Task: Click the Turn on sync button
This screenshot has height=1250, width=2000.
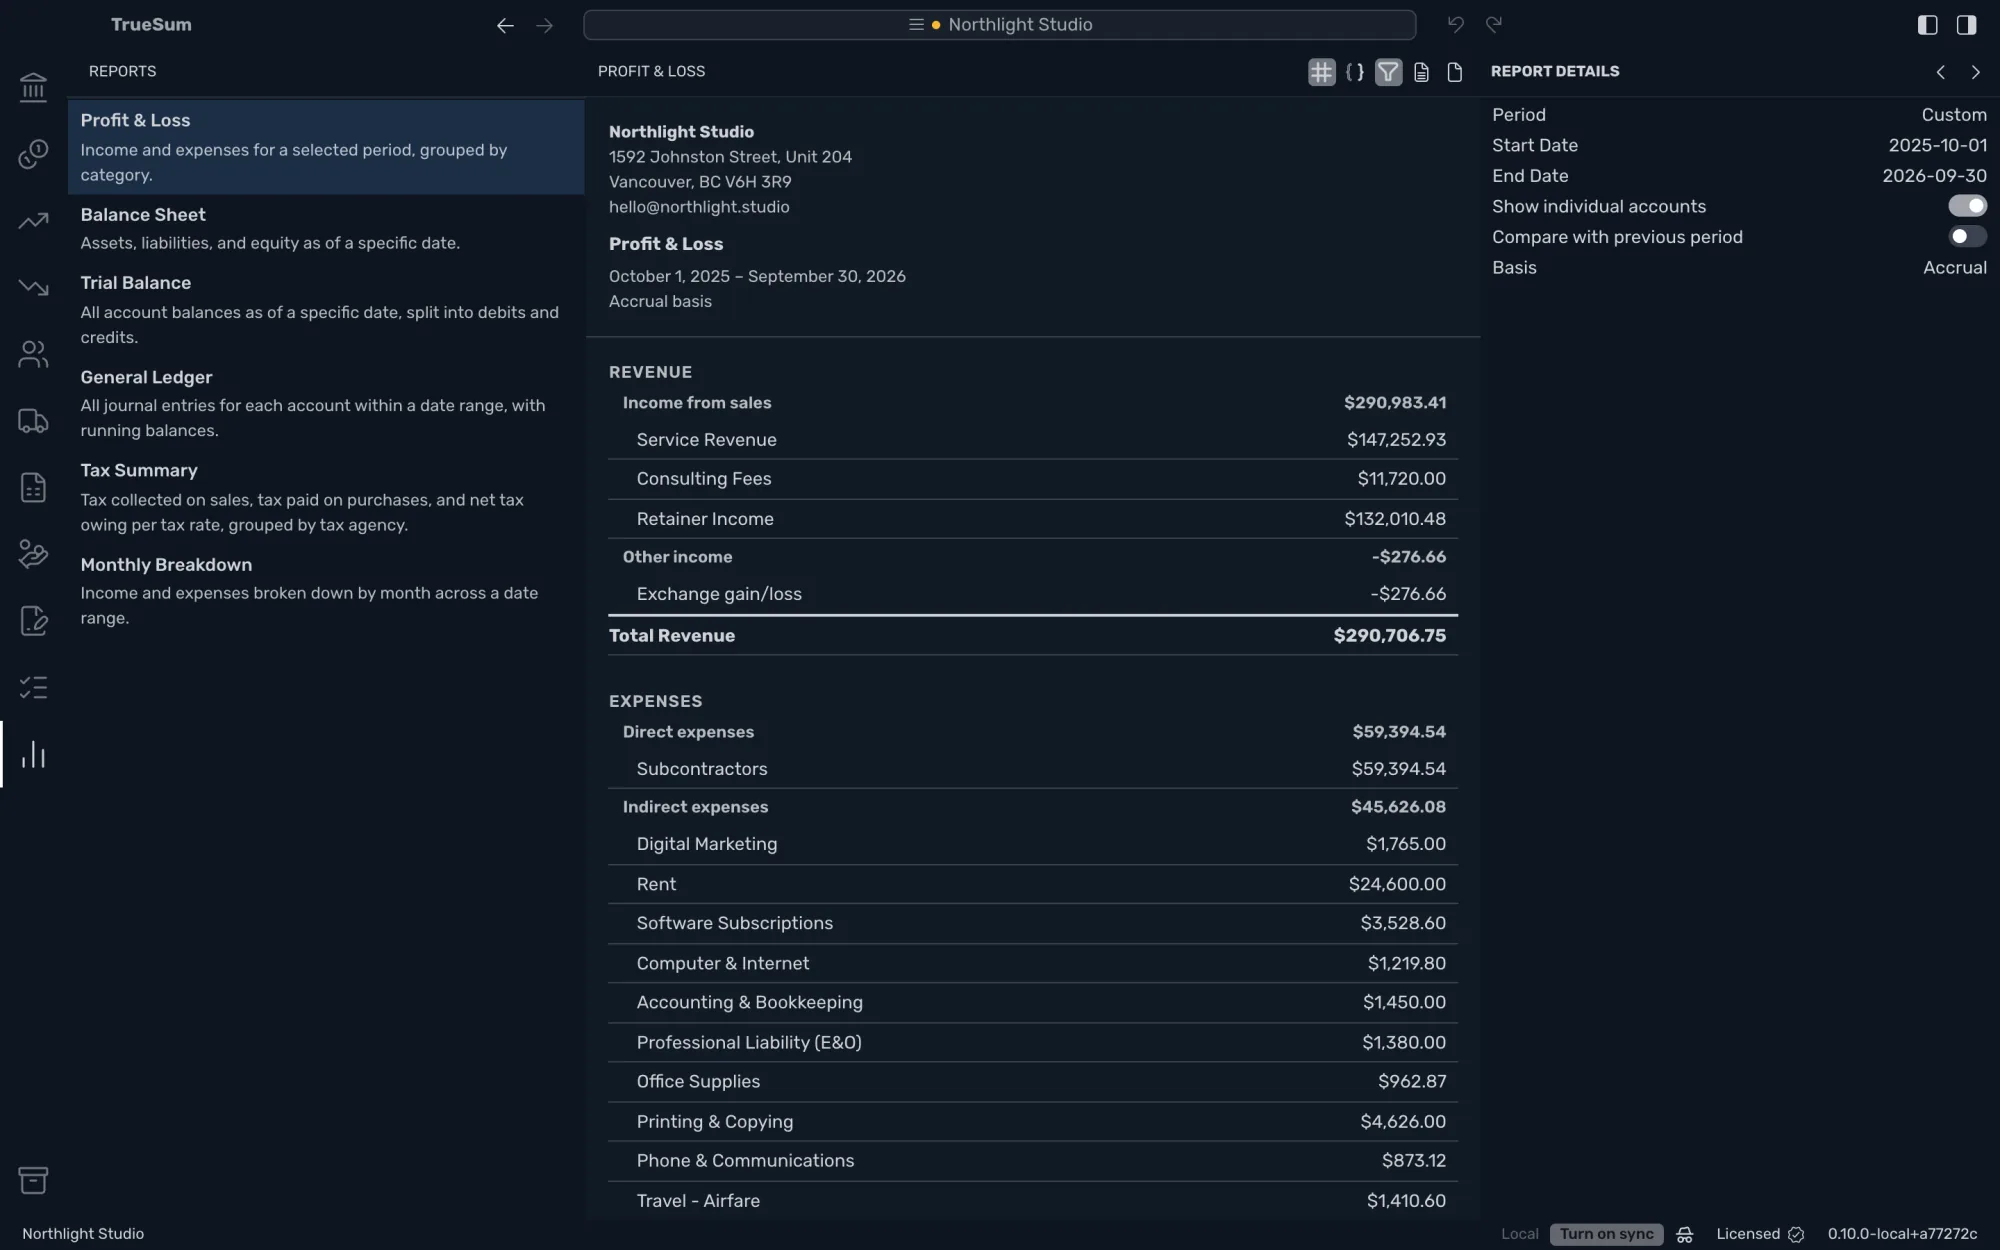Action: [1606, 1234]
